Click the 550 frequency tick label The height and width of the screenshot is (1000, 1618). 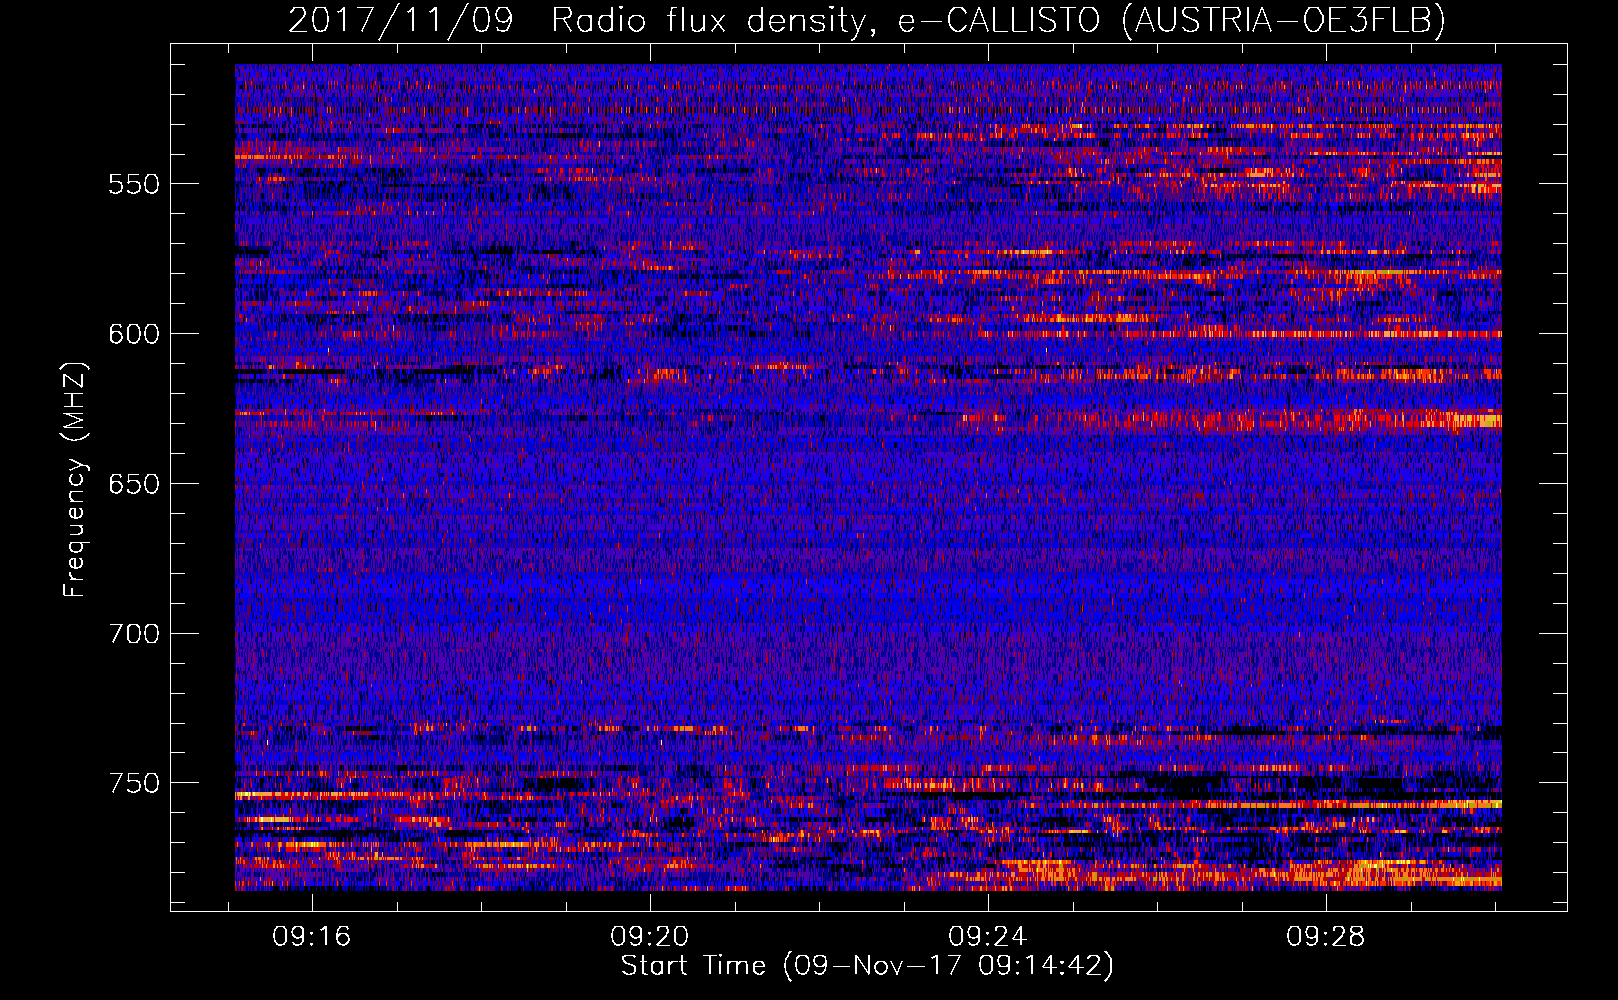pos(134,184)
